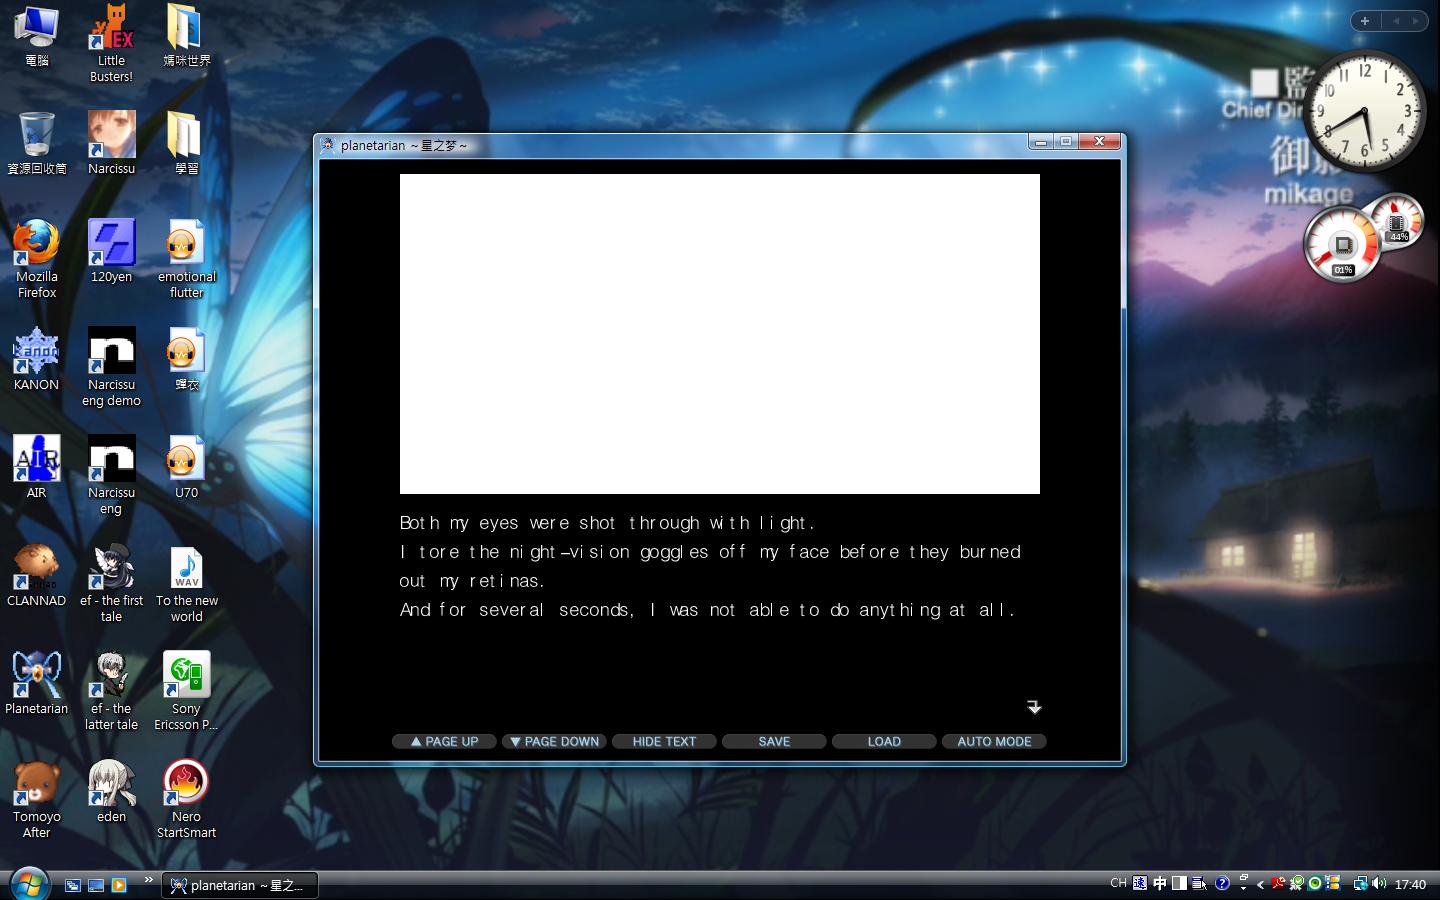Select the 電腦 (Computer) desktop icon
The height and width of the screenshot is (900, 1440).
37,36
